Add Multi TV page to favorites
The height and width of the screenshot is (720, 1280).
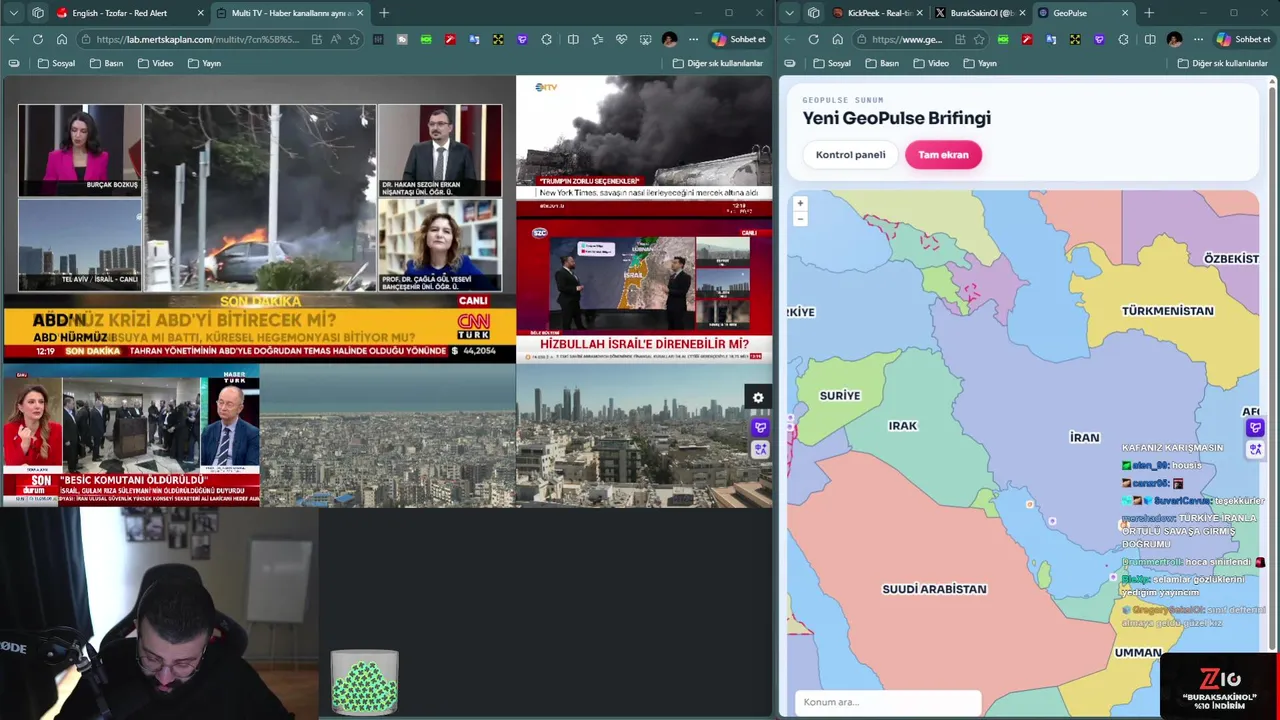click(x=354, y=39)
